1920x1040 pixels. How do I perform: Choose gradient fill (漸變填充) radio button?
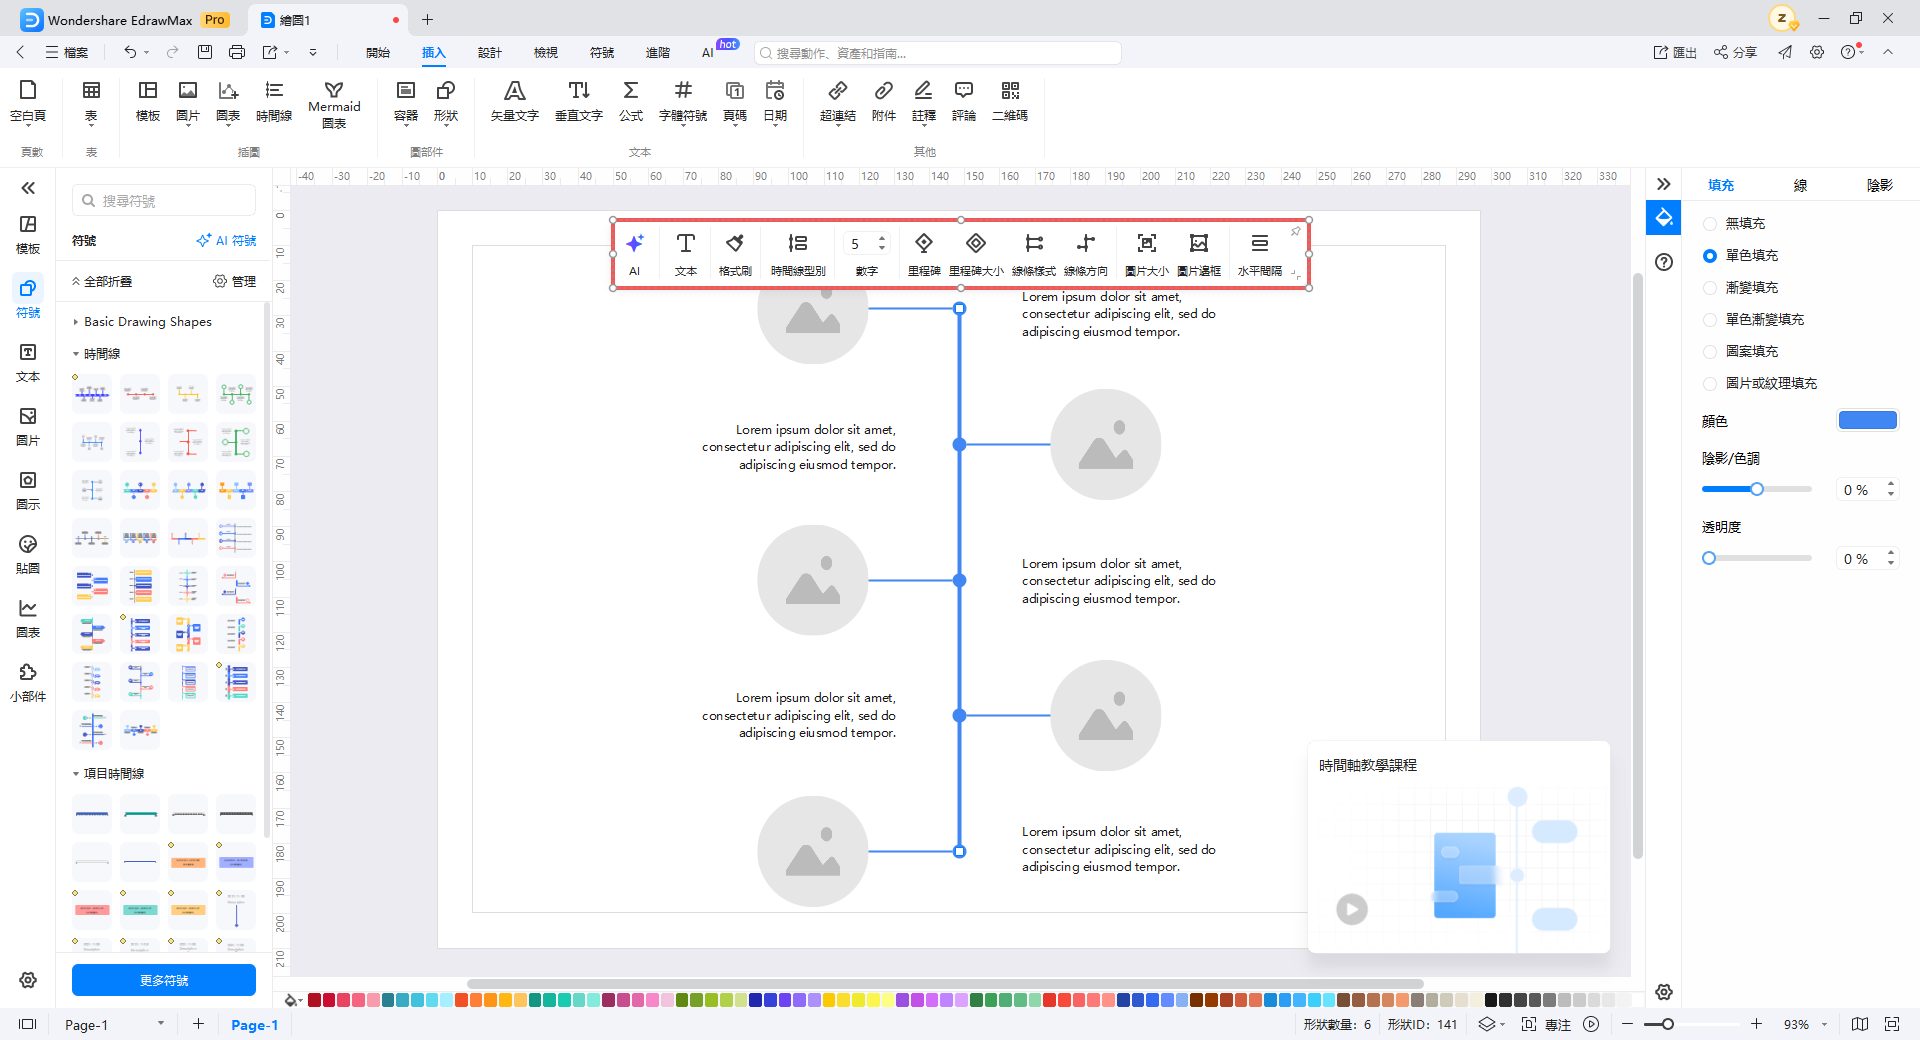1710,288
